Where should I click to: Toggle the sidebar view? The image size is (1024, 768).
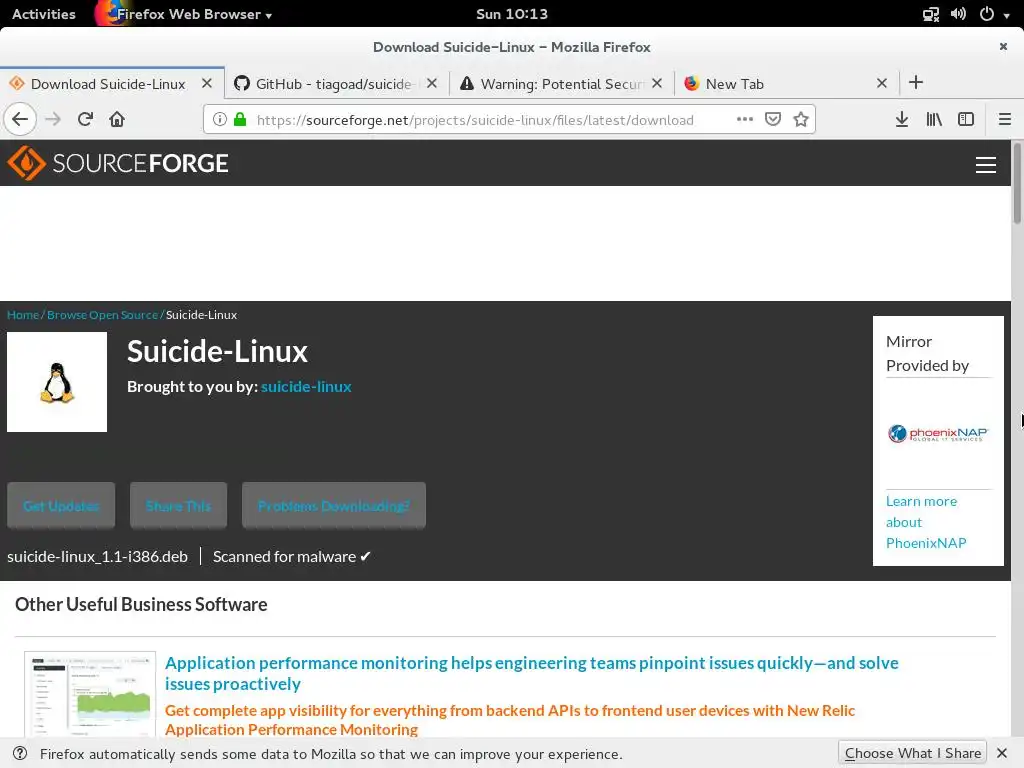coord(966,119)
